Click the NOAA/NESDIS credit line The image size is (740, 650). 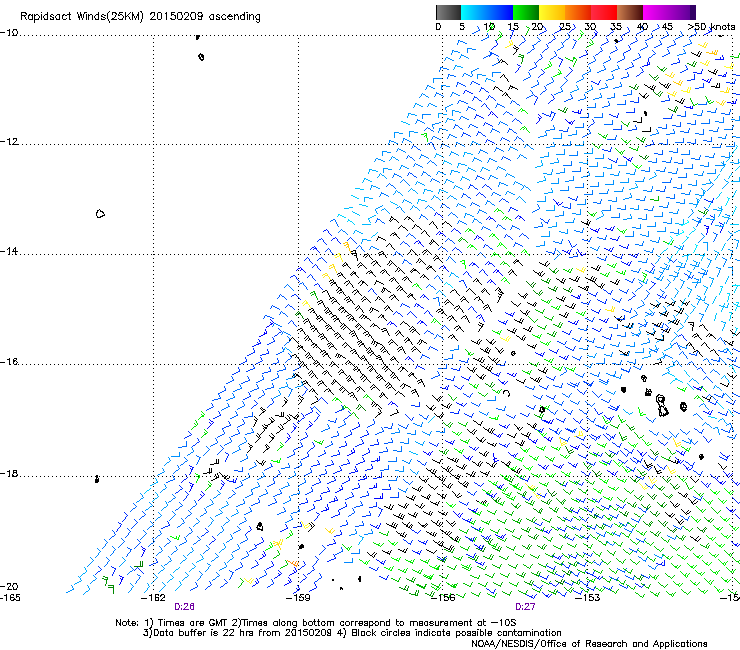coord(589,643)
